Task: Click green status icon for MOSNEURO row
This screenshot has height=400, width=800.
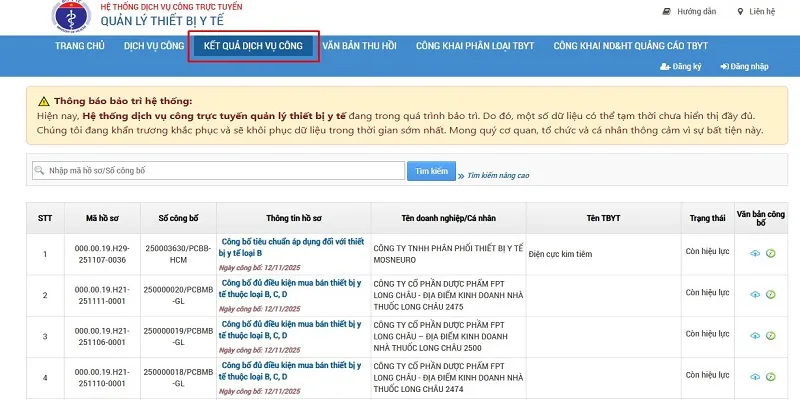Action: coord(771,253)
